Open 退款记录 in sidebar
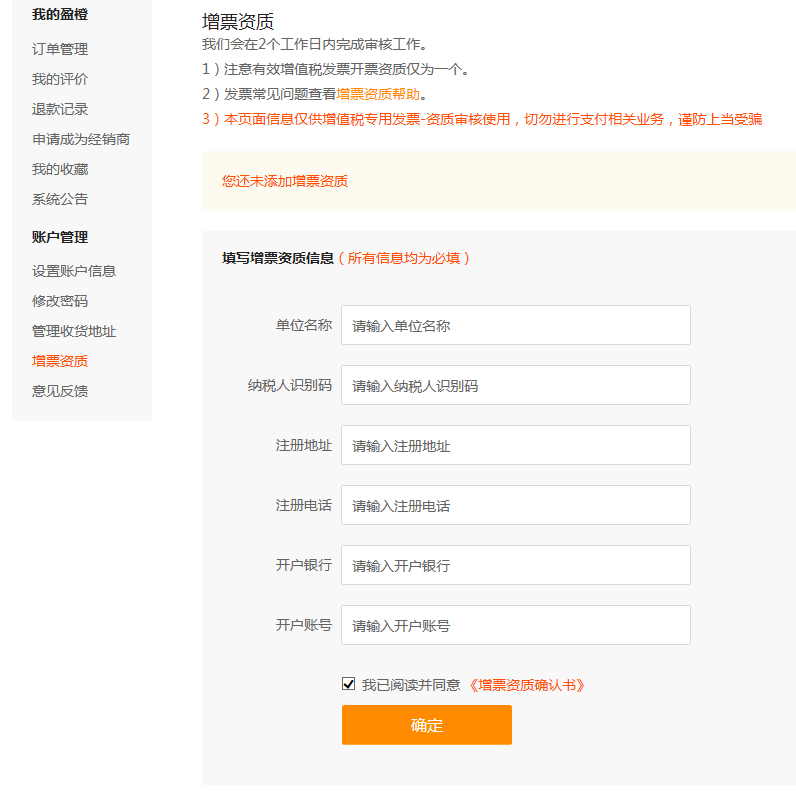 point(60,109)
